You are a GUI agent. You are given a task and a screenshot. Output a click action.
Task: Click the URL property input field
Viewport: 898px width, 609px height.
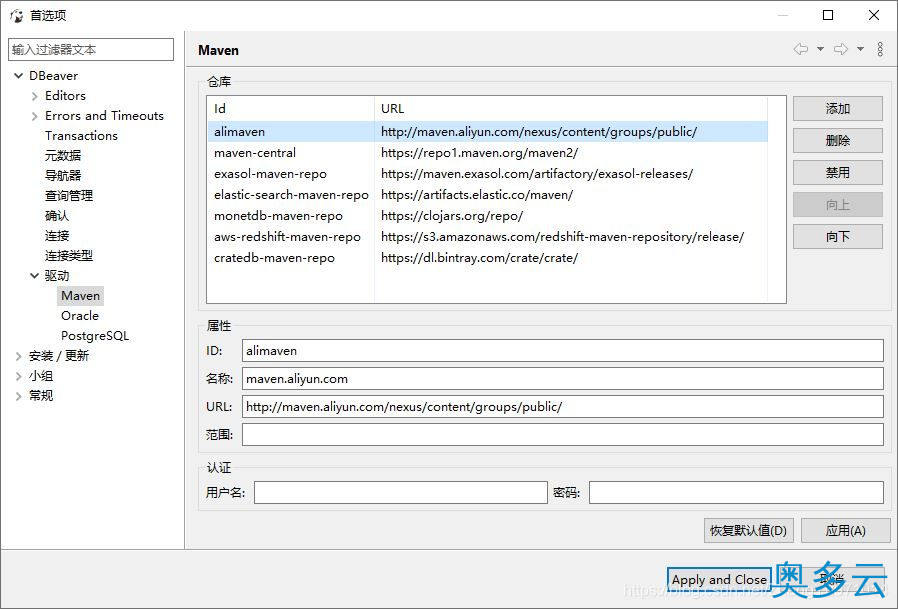[562, 407]
